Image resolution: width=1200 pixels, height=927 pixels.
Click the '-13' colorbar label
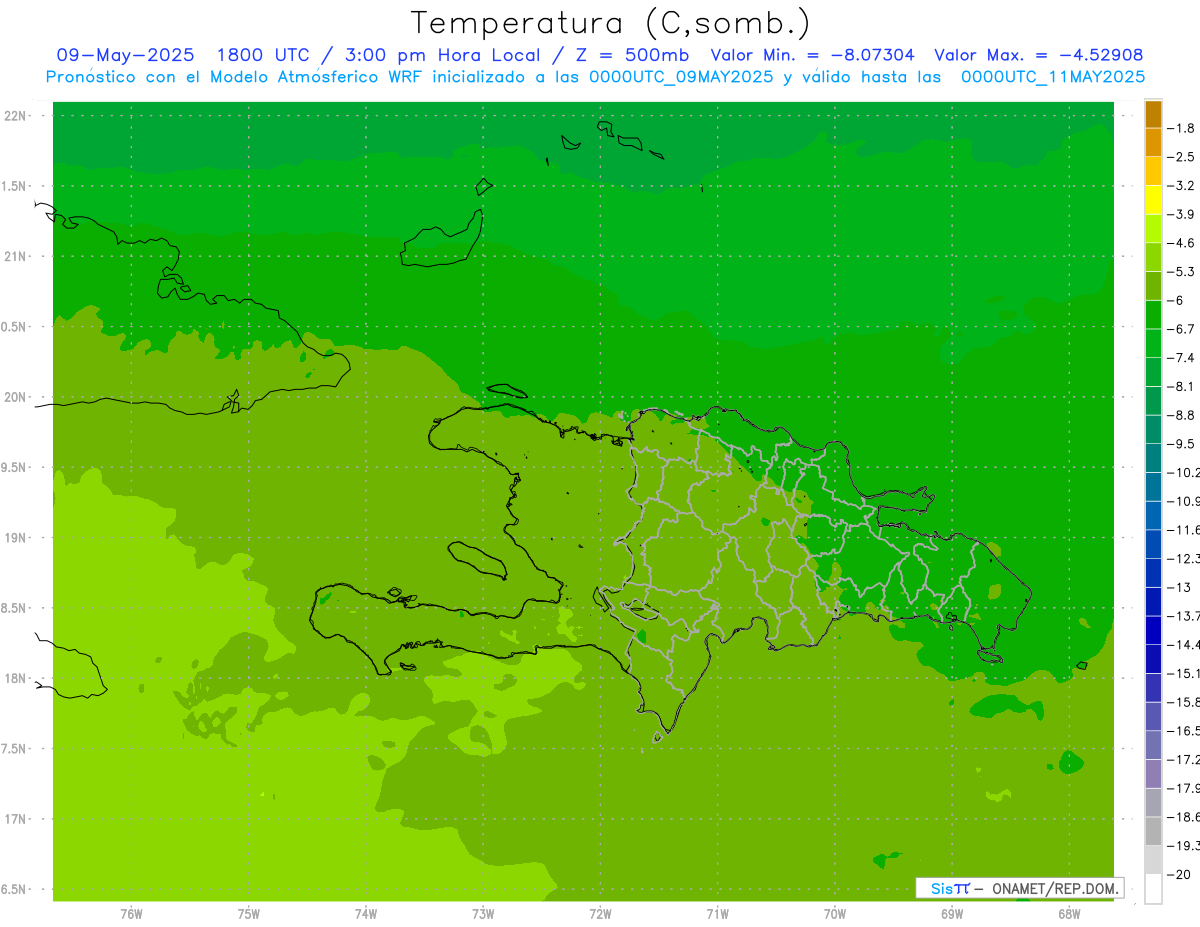pyautogui.click(x=1178, y=588)
